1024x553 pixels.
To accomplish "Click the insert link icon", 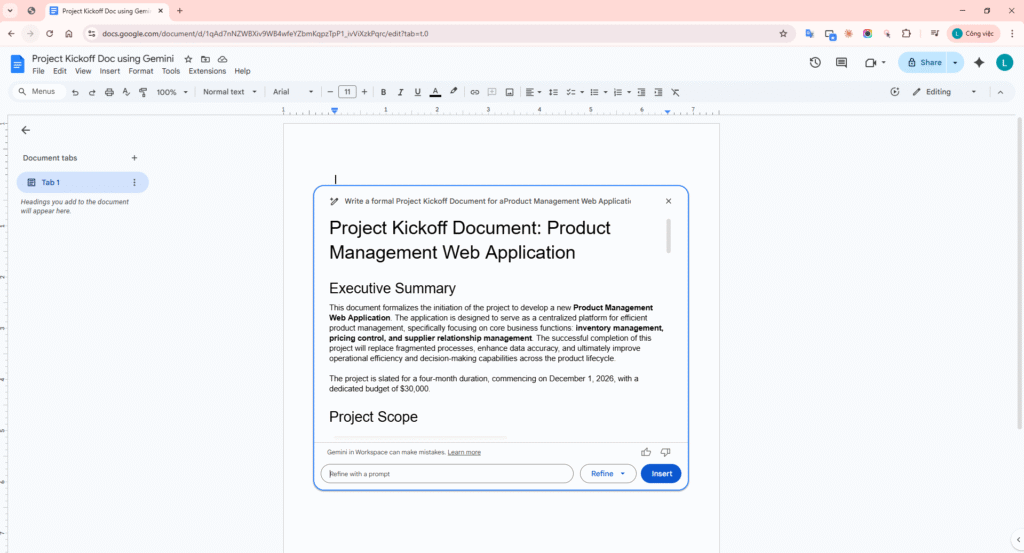I will (474, 92).
